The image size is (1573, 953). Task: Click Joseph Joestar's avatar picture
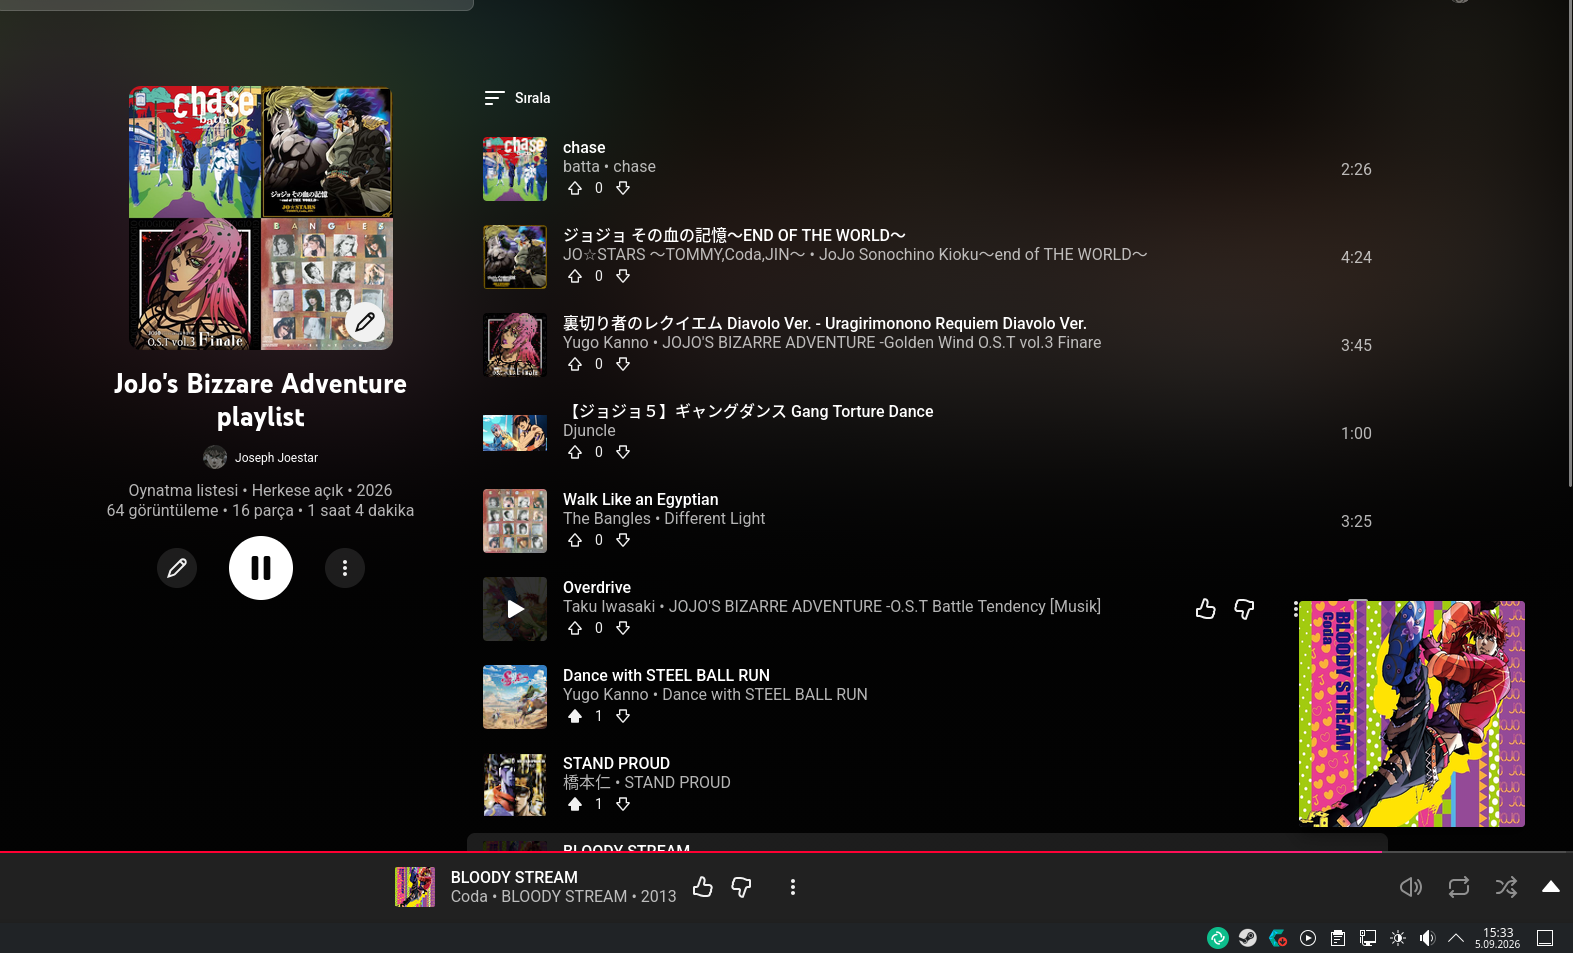point(215,458)
